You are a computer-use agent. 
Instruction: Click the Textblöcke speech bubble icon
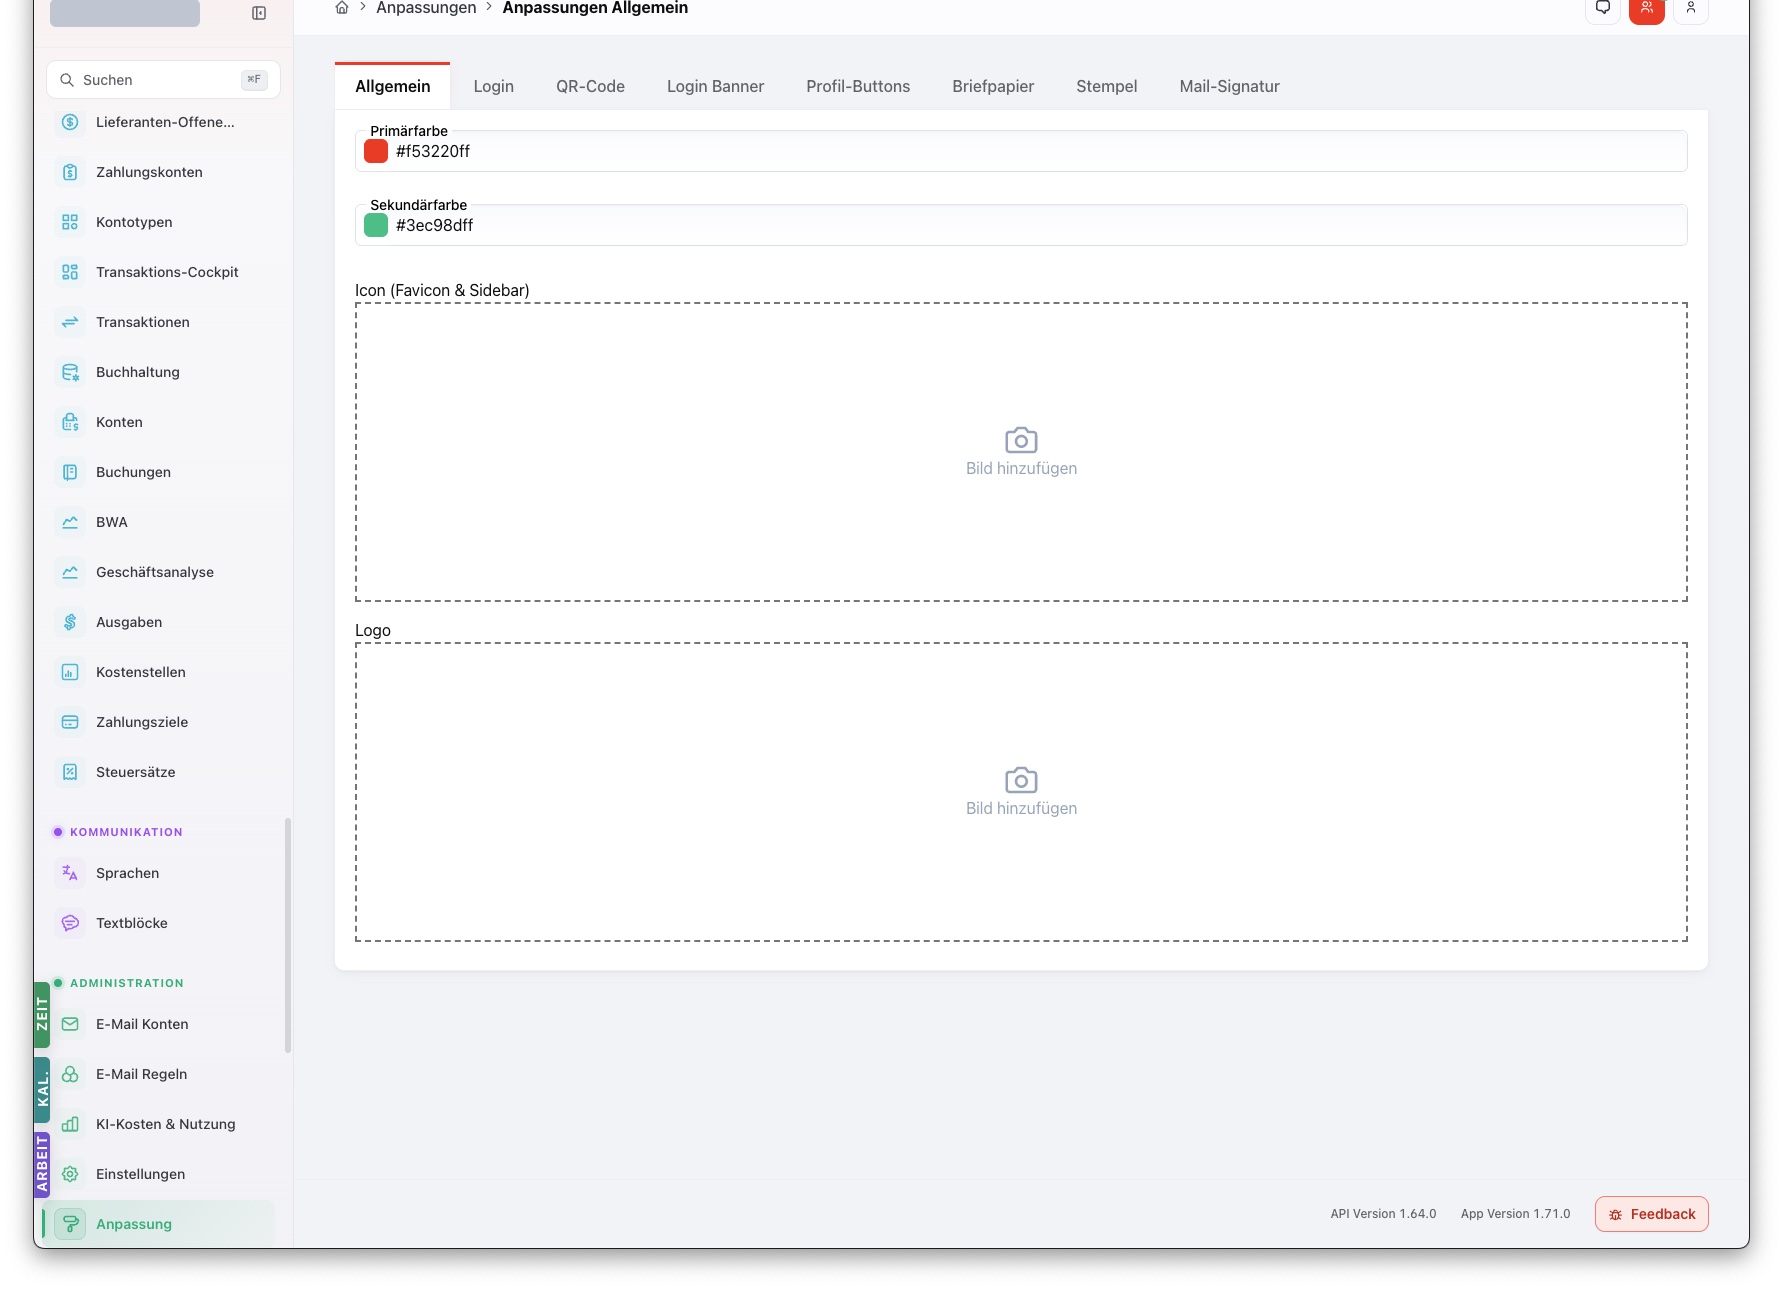click(x=70, y=923)
